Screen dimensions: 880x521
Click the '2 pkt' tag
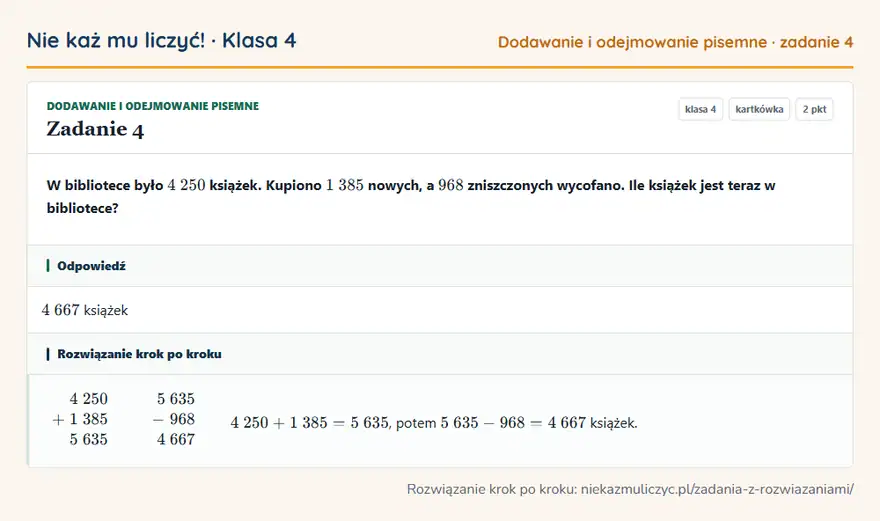pos(814,109)
